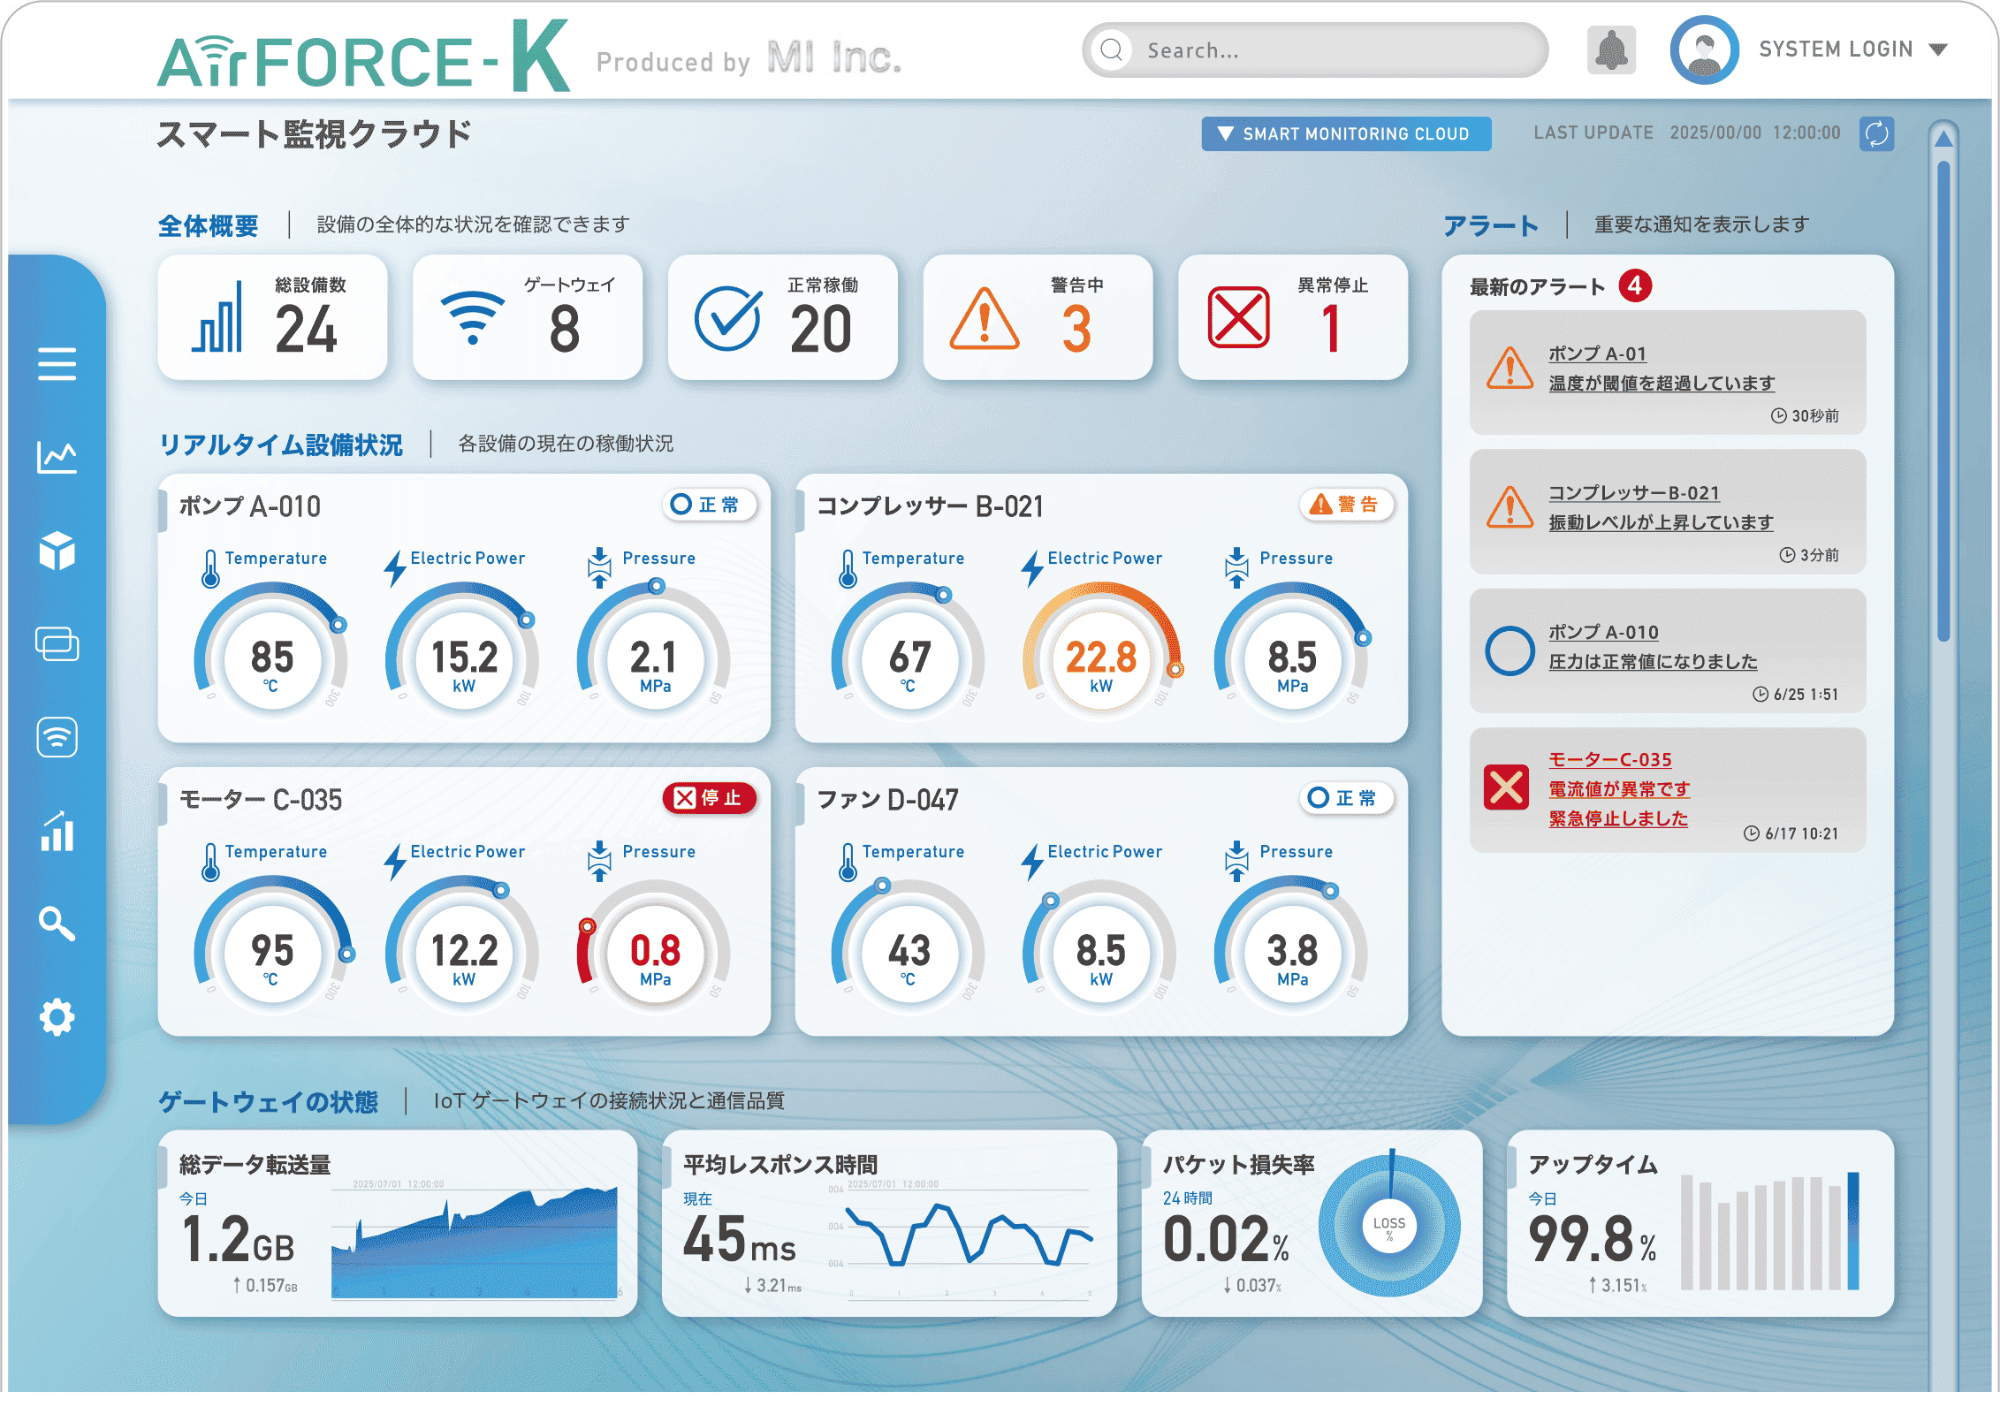
Task: Open the bar chart statistics icon
Action: coord(57,831)
